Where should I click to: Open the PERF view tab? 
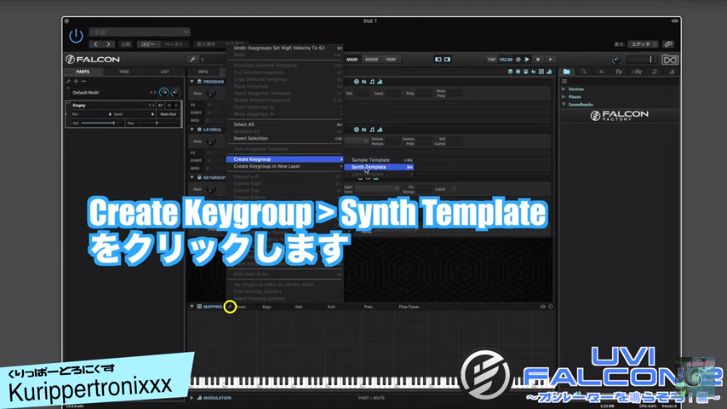coord(391,59)
